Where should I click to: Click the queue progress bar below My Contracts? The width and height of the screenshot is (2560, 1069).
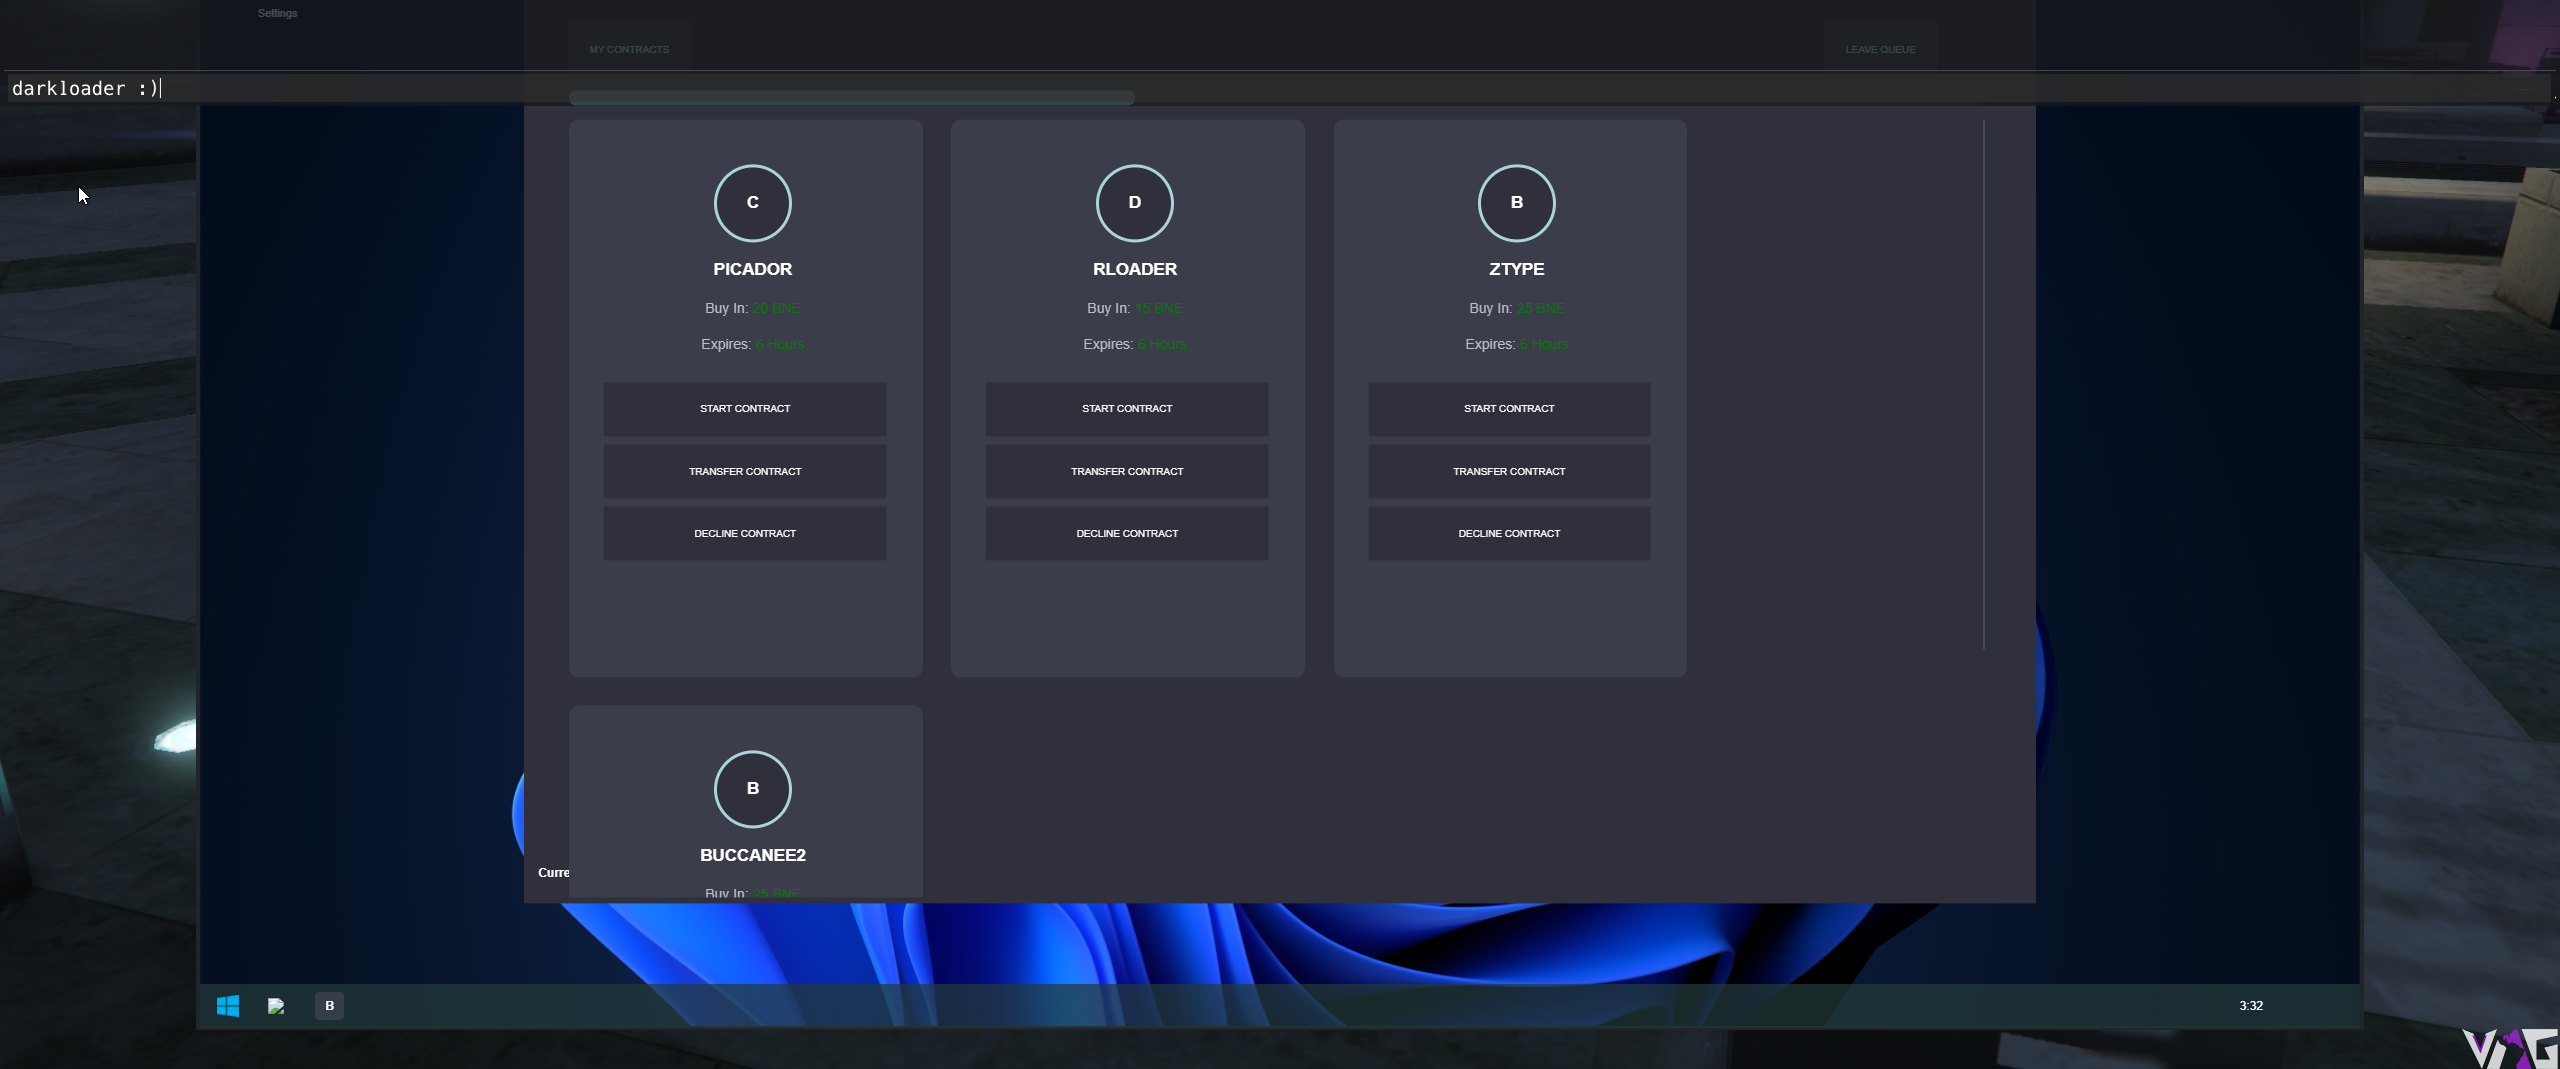coord(852,98)
